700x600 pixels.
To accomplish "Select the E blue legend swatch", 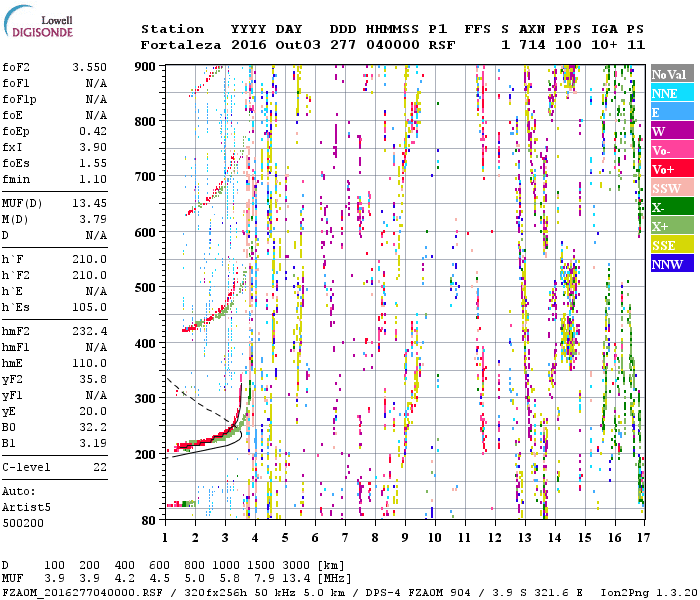I will [x=672, y=112].
